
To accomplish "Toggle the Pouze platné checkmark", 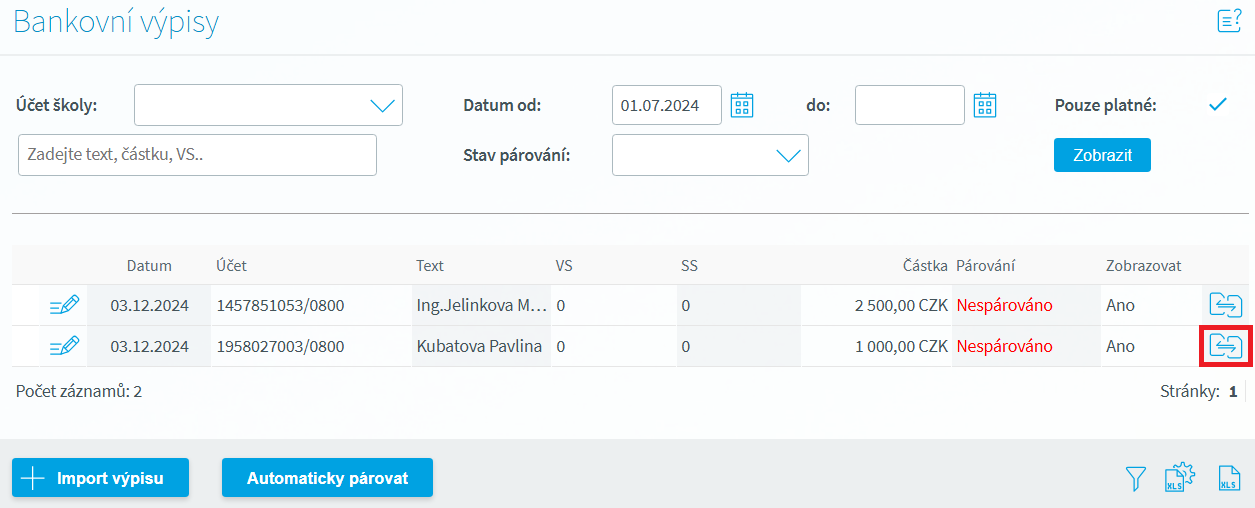I will [1217, 104].
